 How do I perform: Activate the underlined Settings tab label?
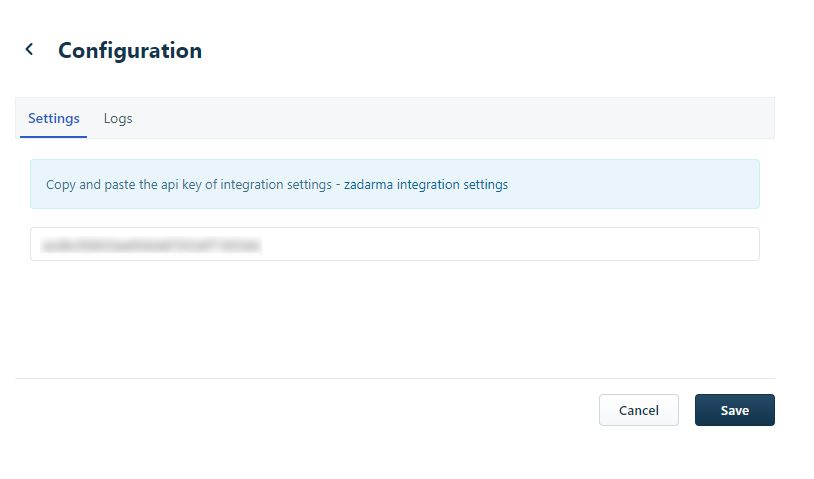click(54, 118)
